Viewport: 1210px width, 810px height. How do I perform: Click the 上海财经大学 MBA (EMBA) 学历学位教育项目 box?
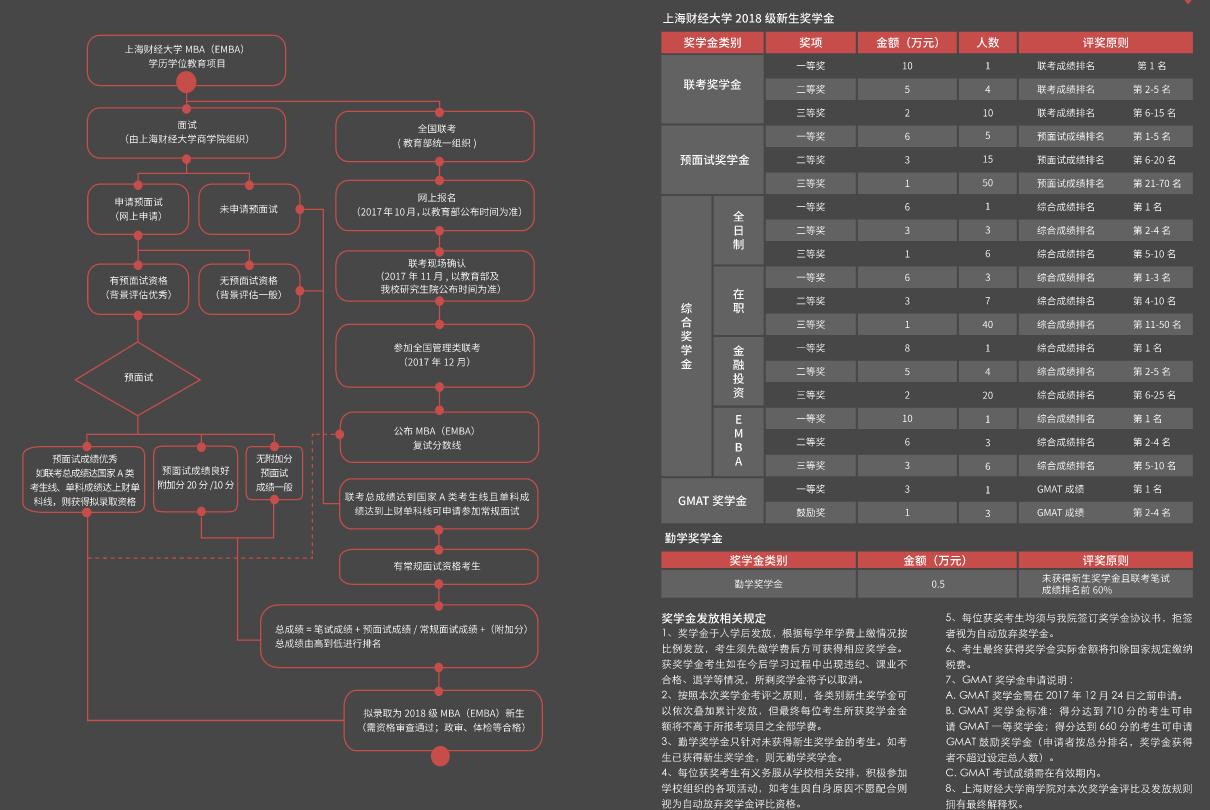tap(186, 56)
